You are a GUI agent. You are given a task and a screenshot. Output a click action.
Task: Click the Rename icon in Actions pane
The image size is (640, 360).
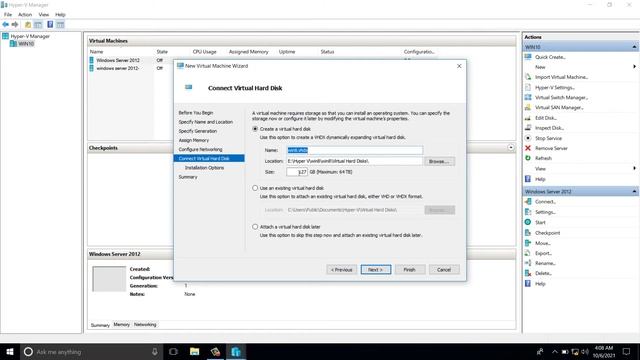(x=528, y=263)
